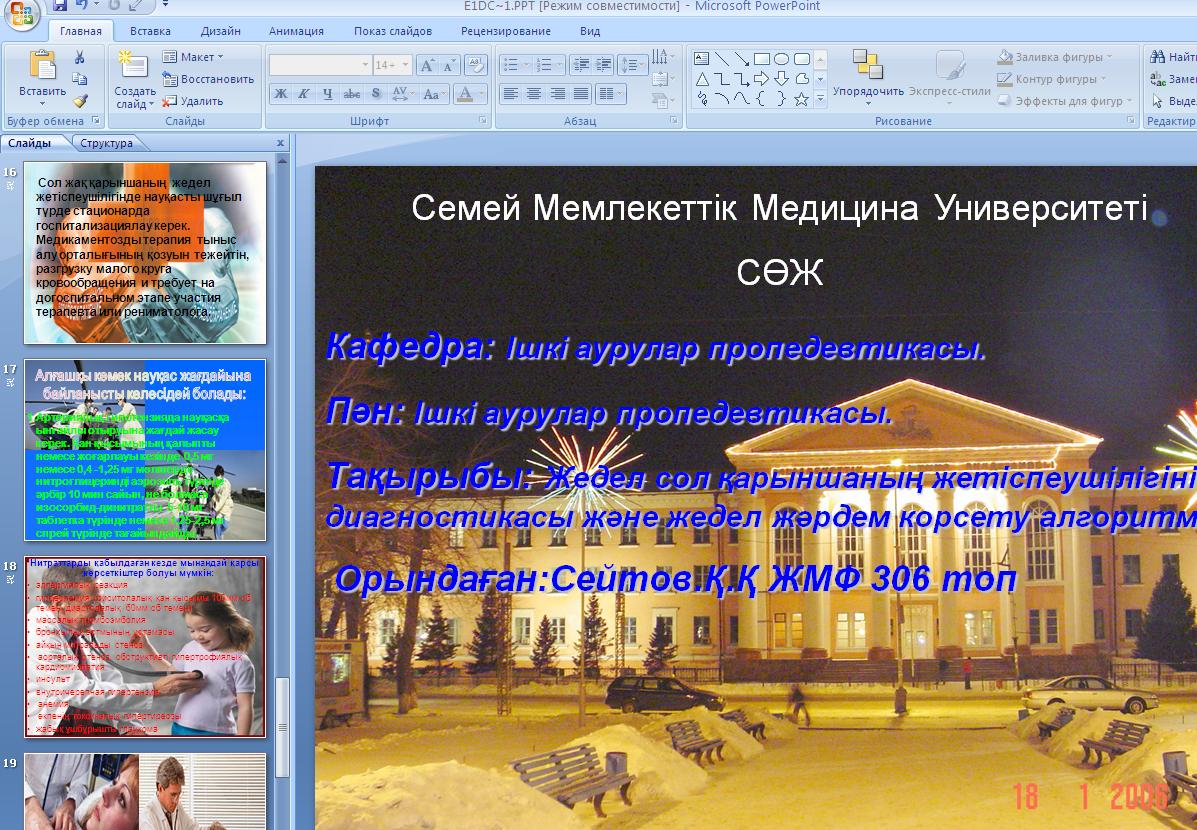Center align text
The width and height of the screenshot is (1197, 830).
(534, 94)
